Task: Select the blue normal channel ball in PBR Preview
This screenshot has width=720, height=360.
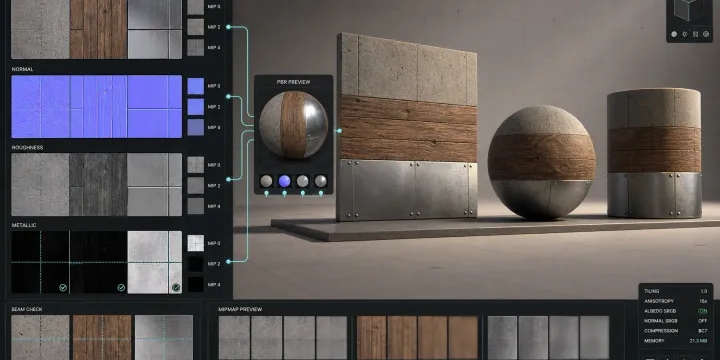Action: coord(284,181)
